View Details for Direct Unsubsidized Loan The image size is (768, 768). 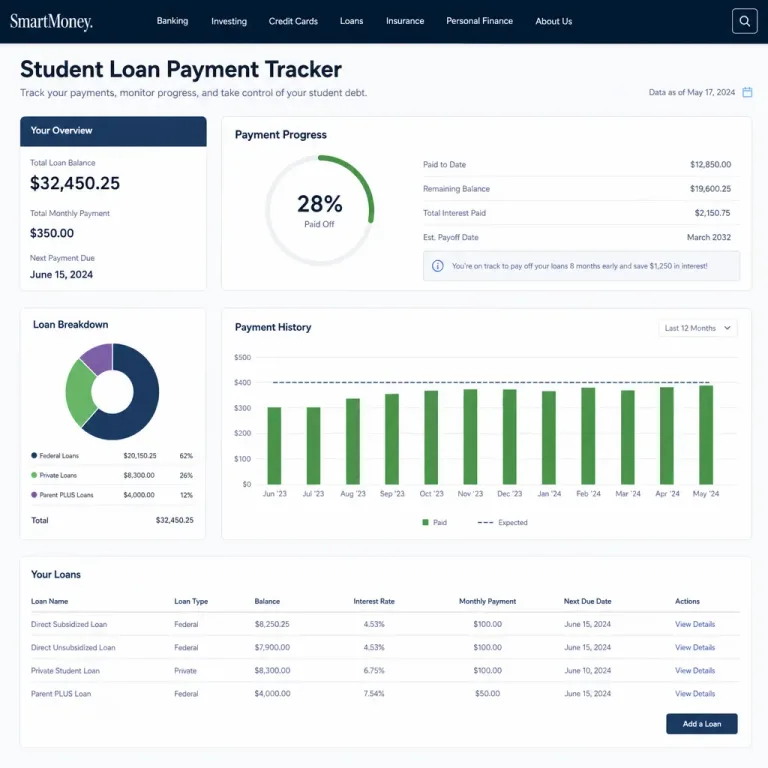point(695,648)
